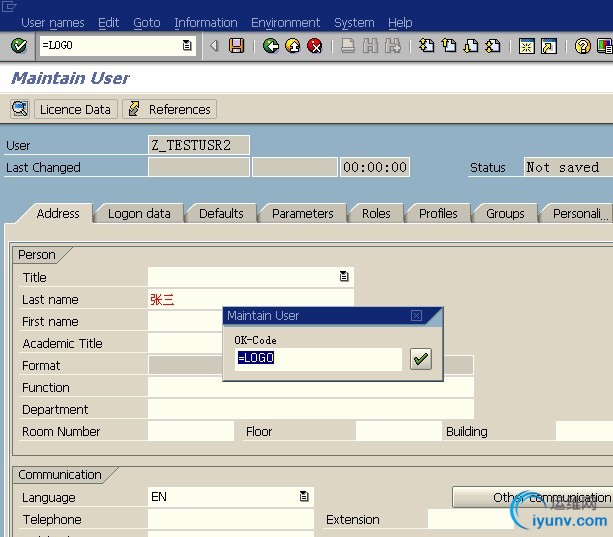The height and width of the screenshot is (537, 613).
Task: Jump to the First Page icon
Action: click(x=426, y=46)
